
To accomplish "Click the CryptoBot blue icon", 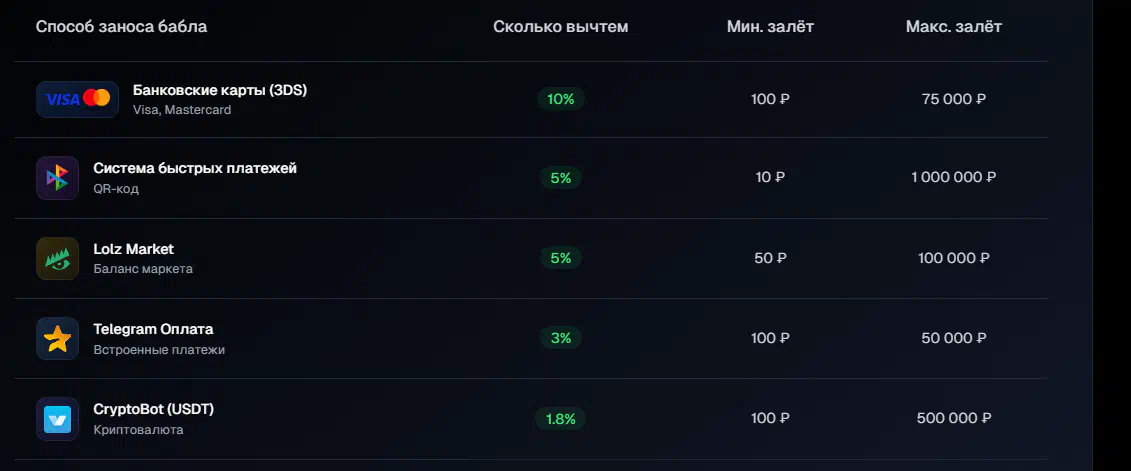I will 57,419.
